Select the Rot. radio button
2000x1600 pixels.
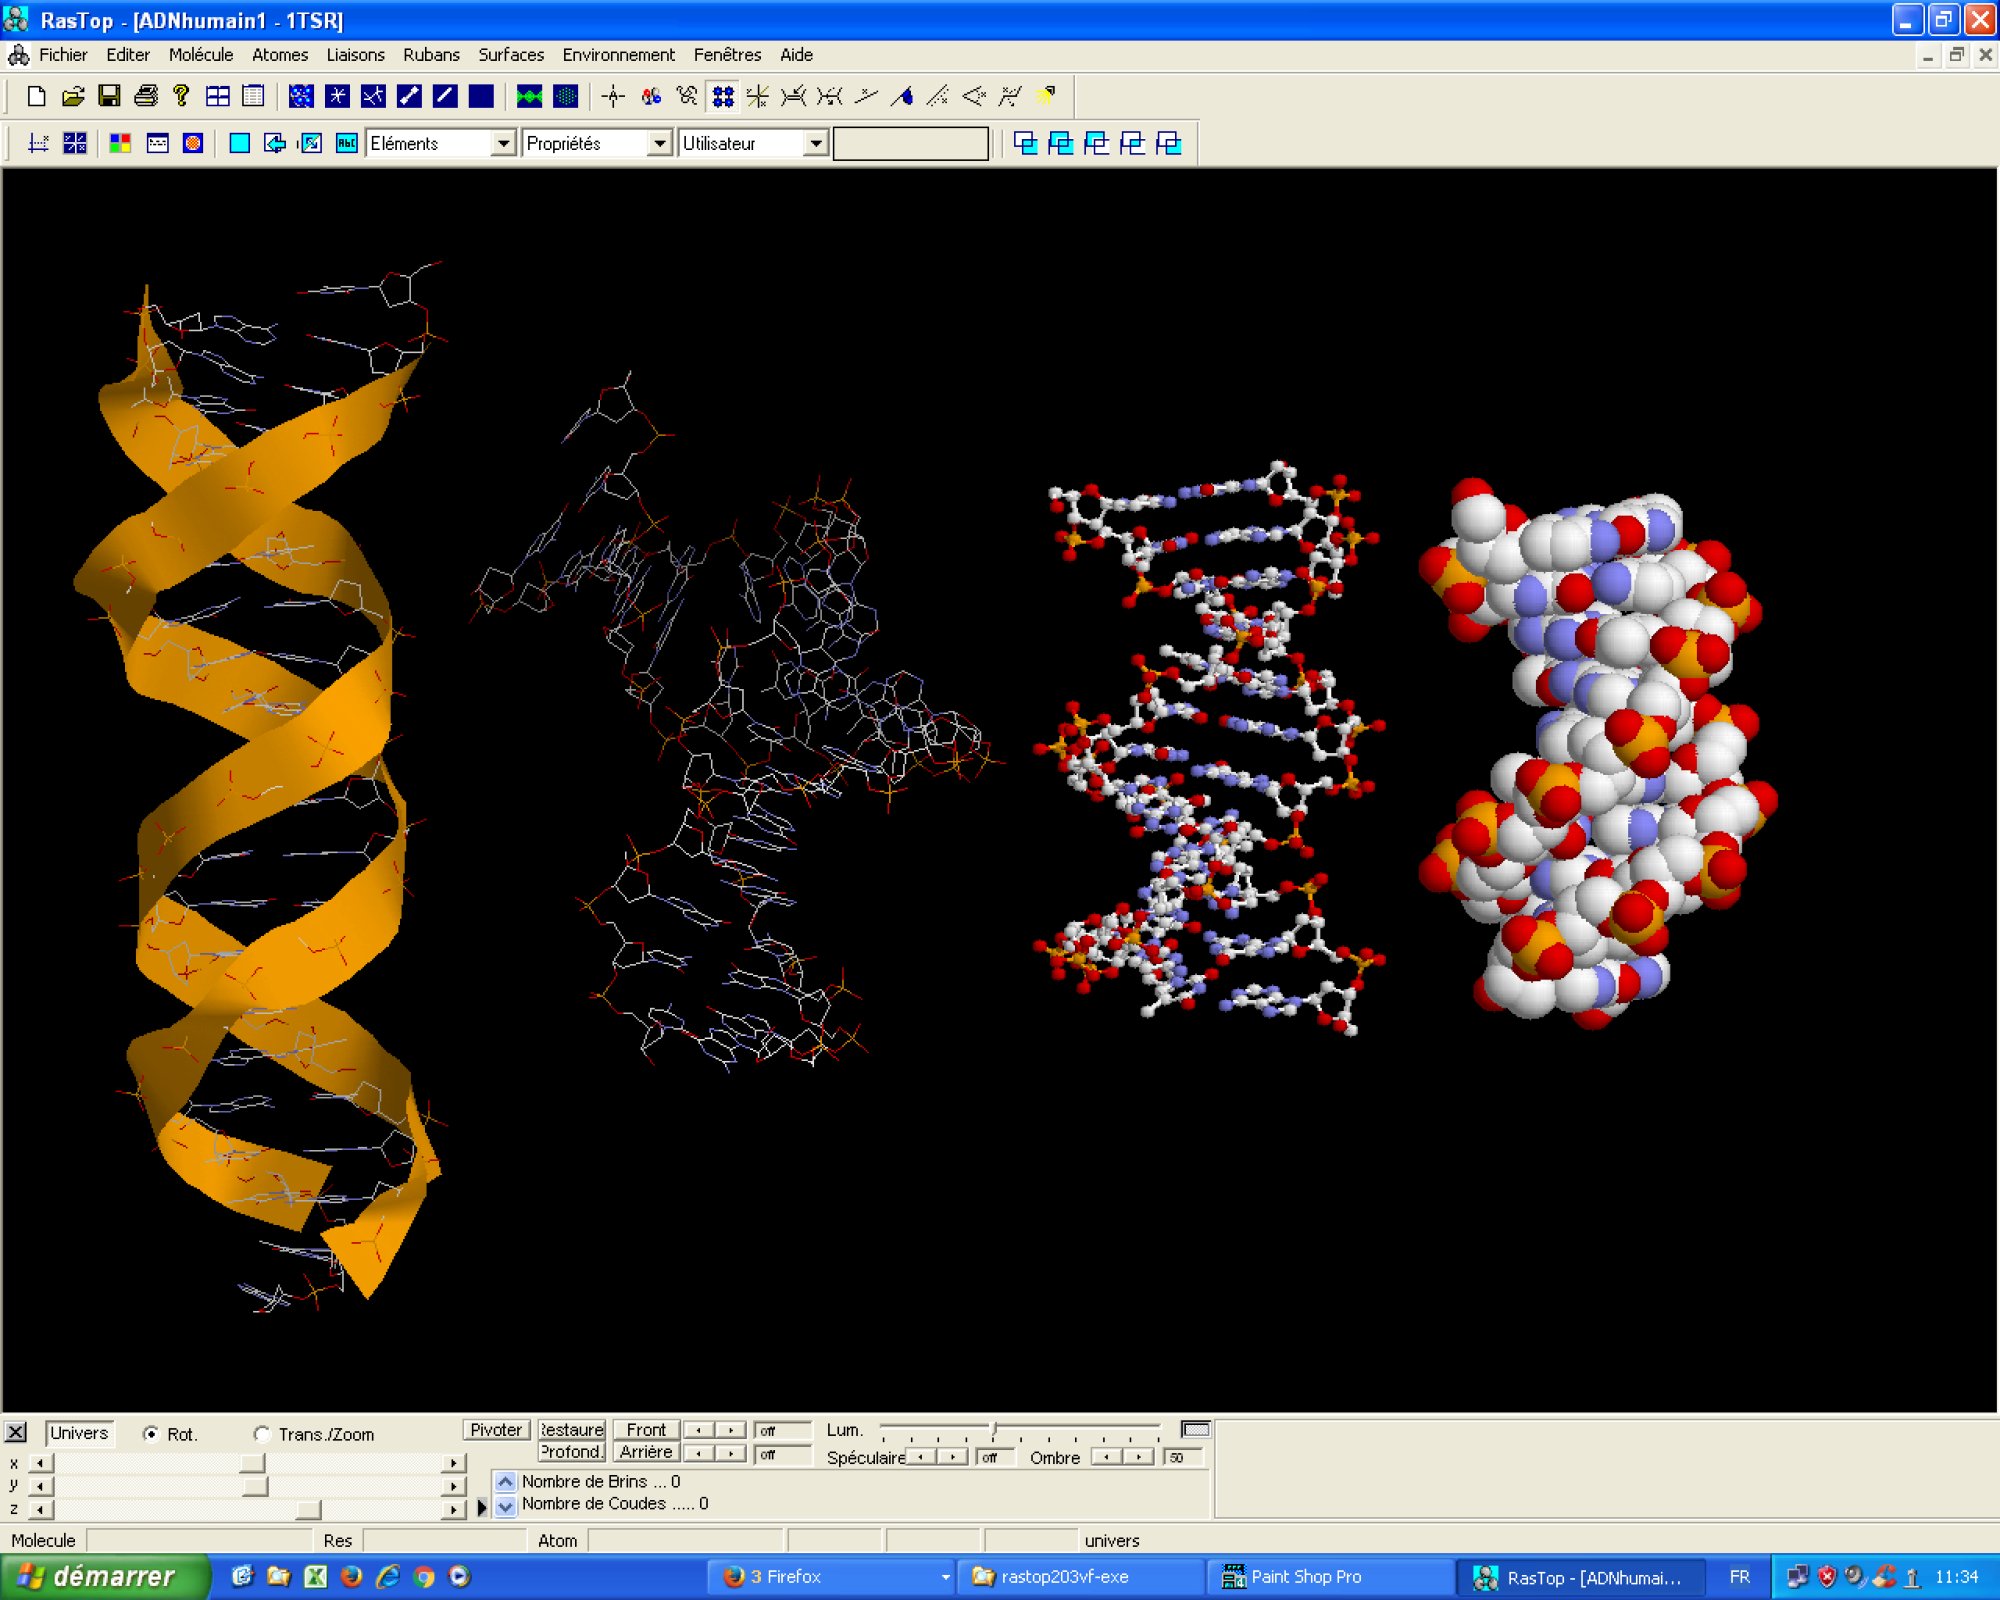point(151,1434)
